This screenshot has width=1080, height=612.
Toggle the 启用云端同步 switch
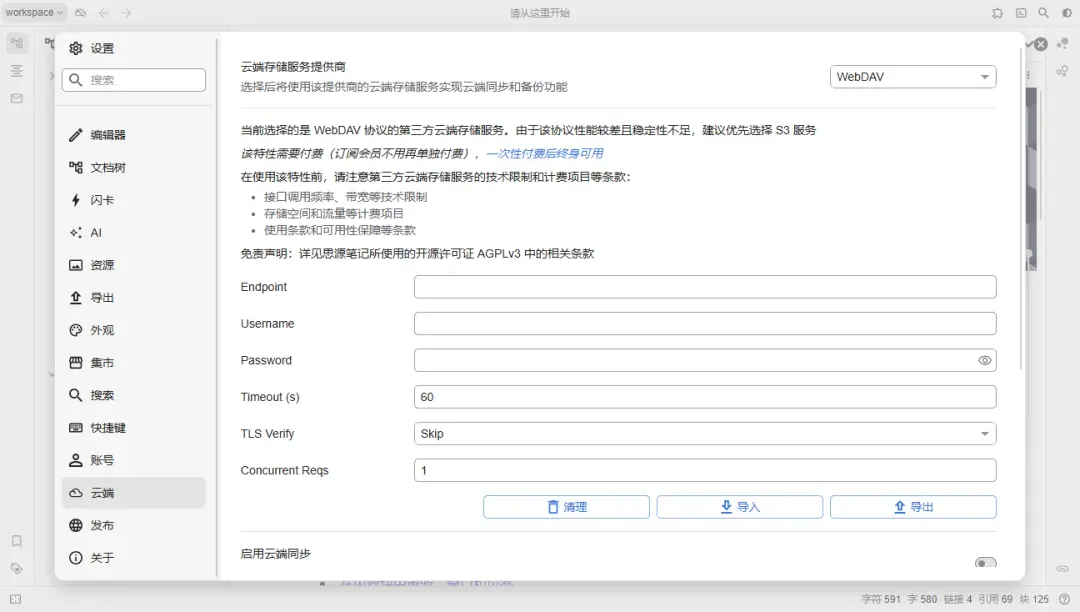coord(986,563)
